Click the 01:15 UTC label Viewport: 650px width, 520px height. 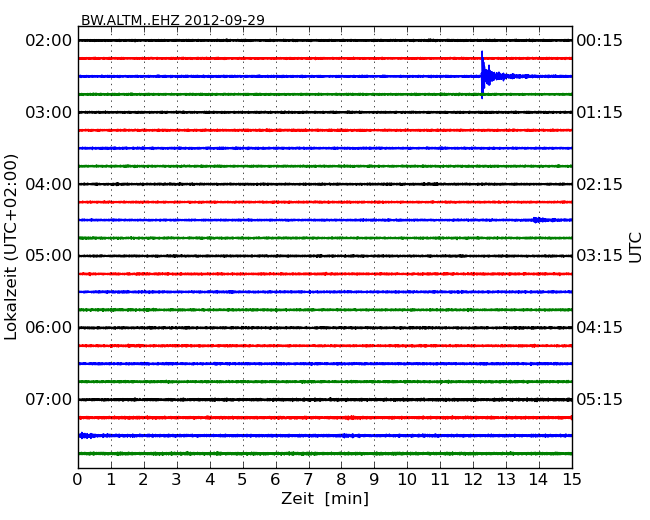599,112
